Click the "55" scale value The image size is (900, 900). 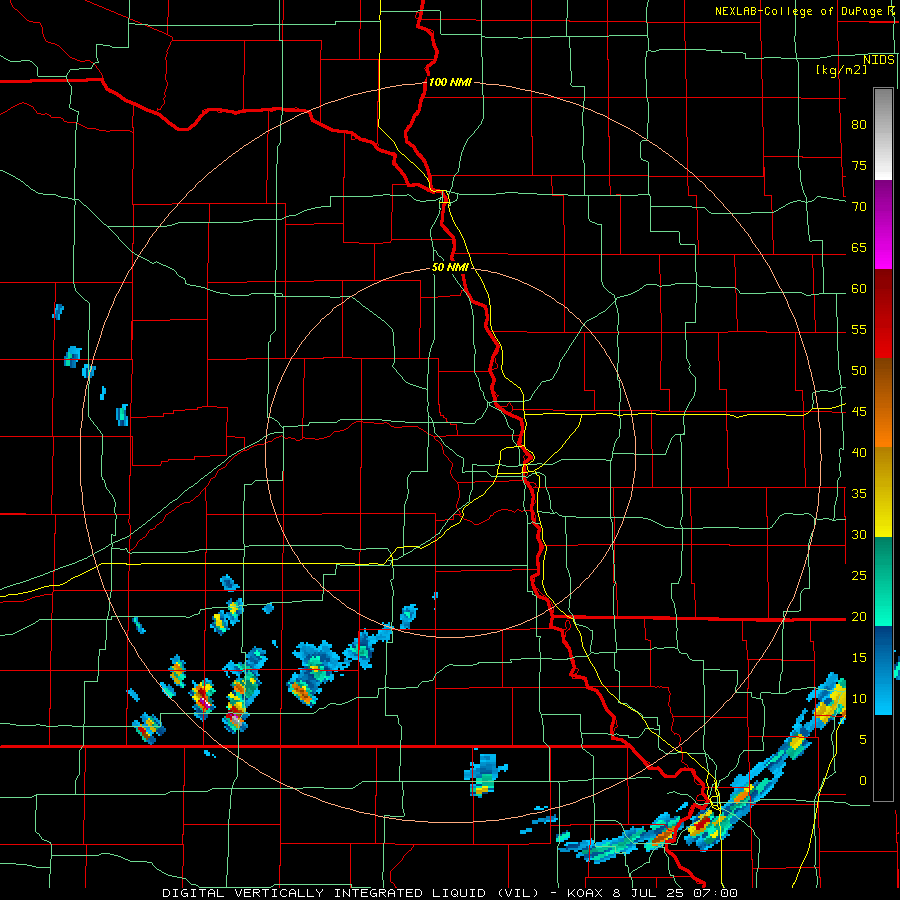tap(859, 329)
